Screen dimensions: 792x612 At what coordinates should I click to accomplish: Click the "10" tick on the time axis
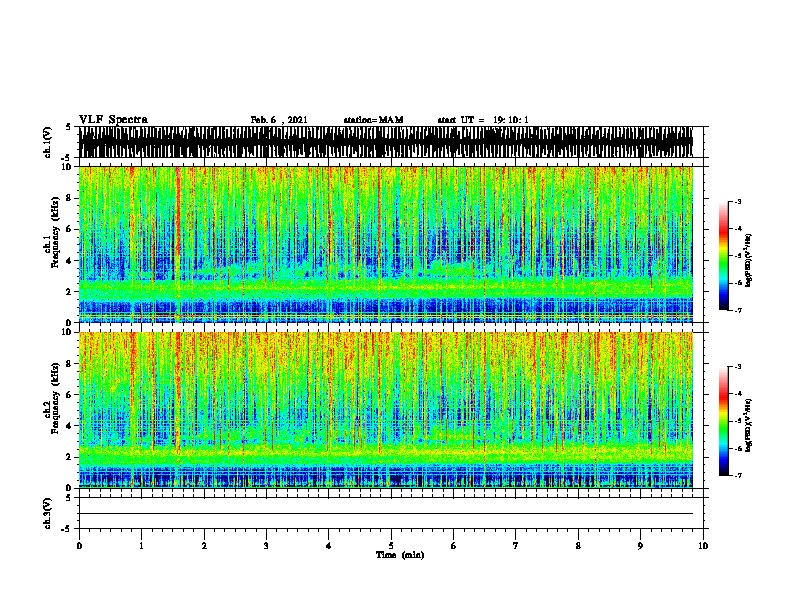(x=703, y=546)
